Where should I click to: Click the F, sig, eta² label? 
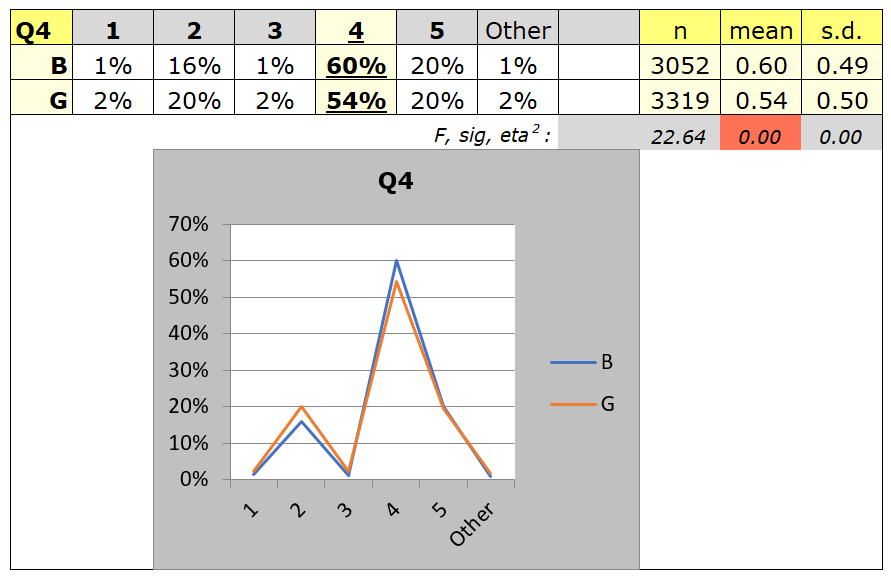tap(492, 135)
